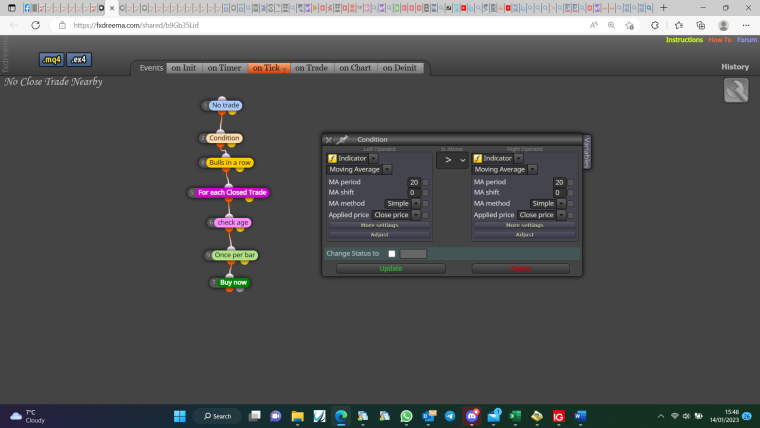Viewport: 760px width, 428px height.
Task: Open WhatsApp from the taskbar
Action: click(406, 416)
